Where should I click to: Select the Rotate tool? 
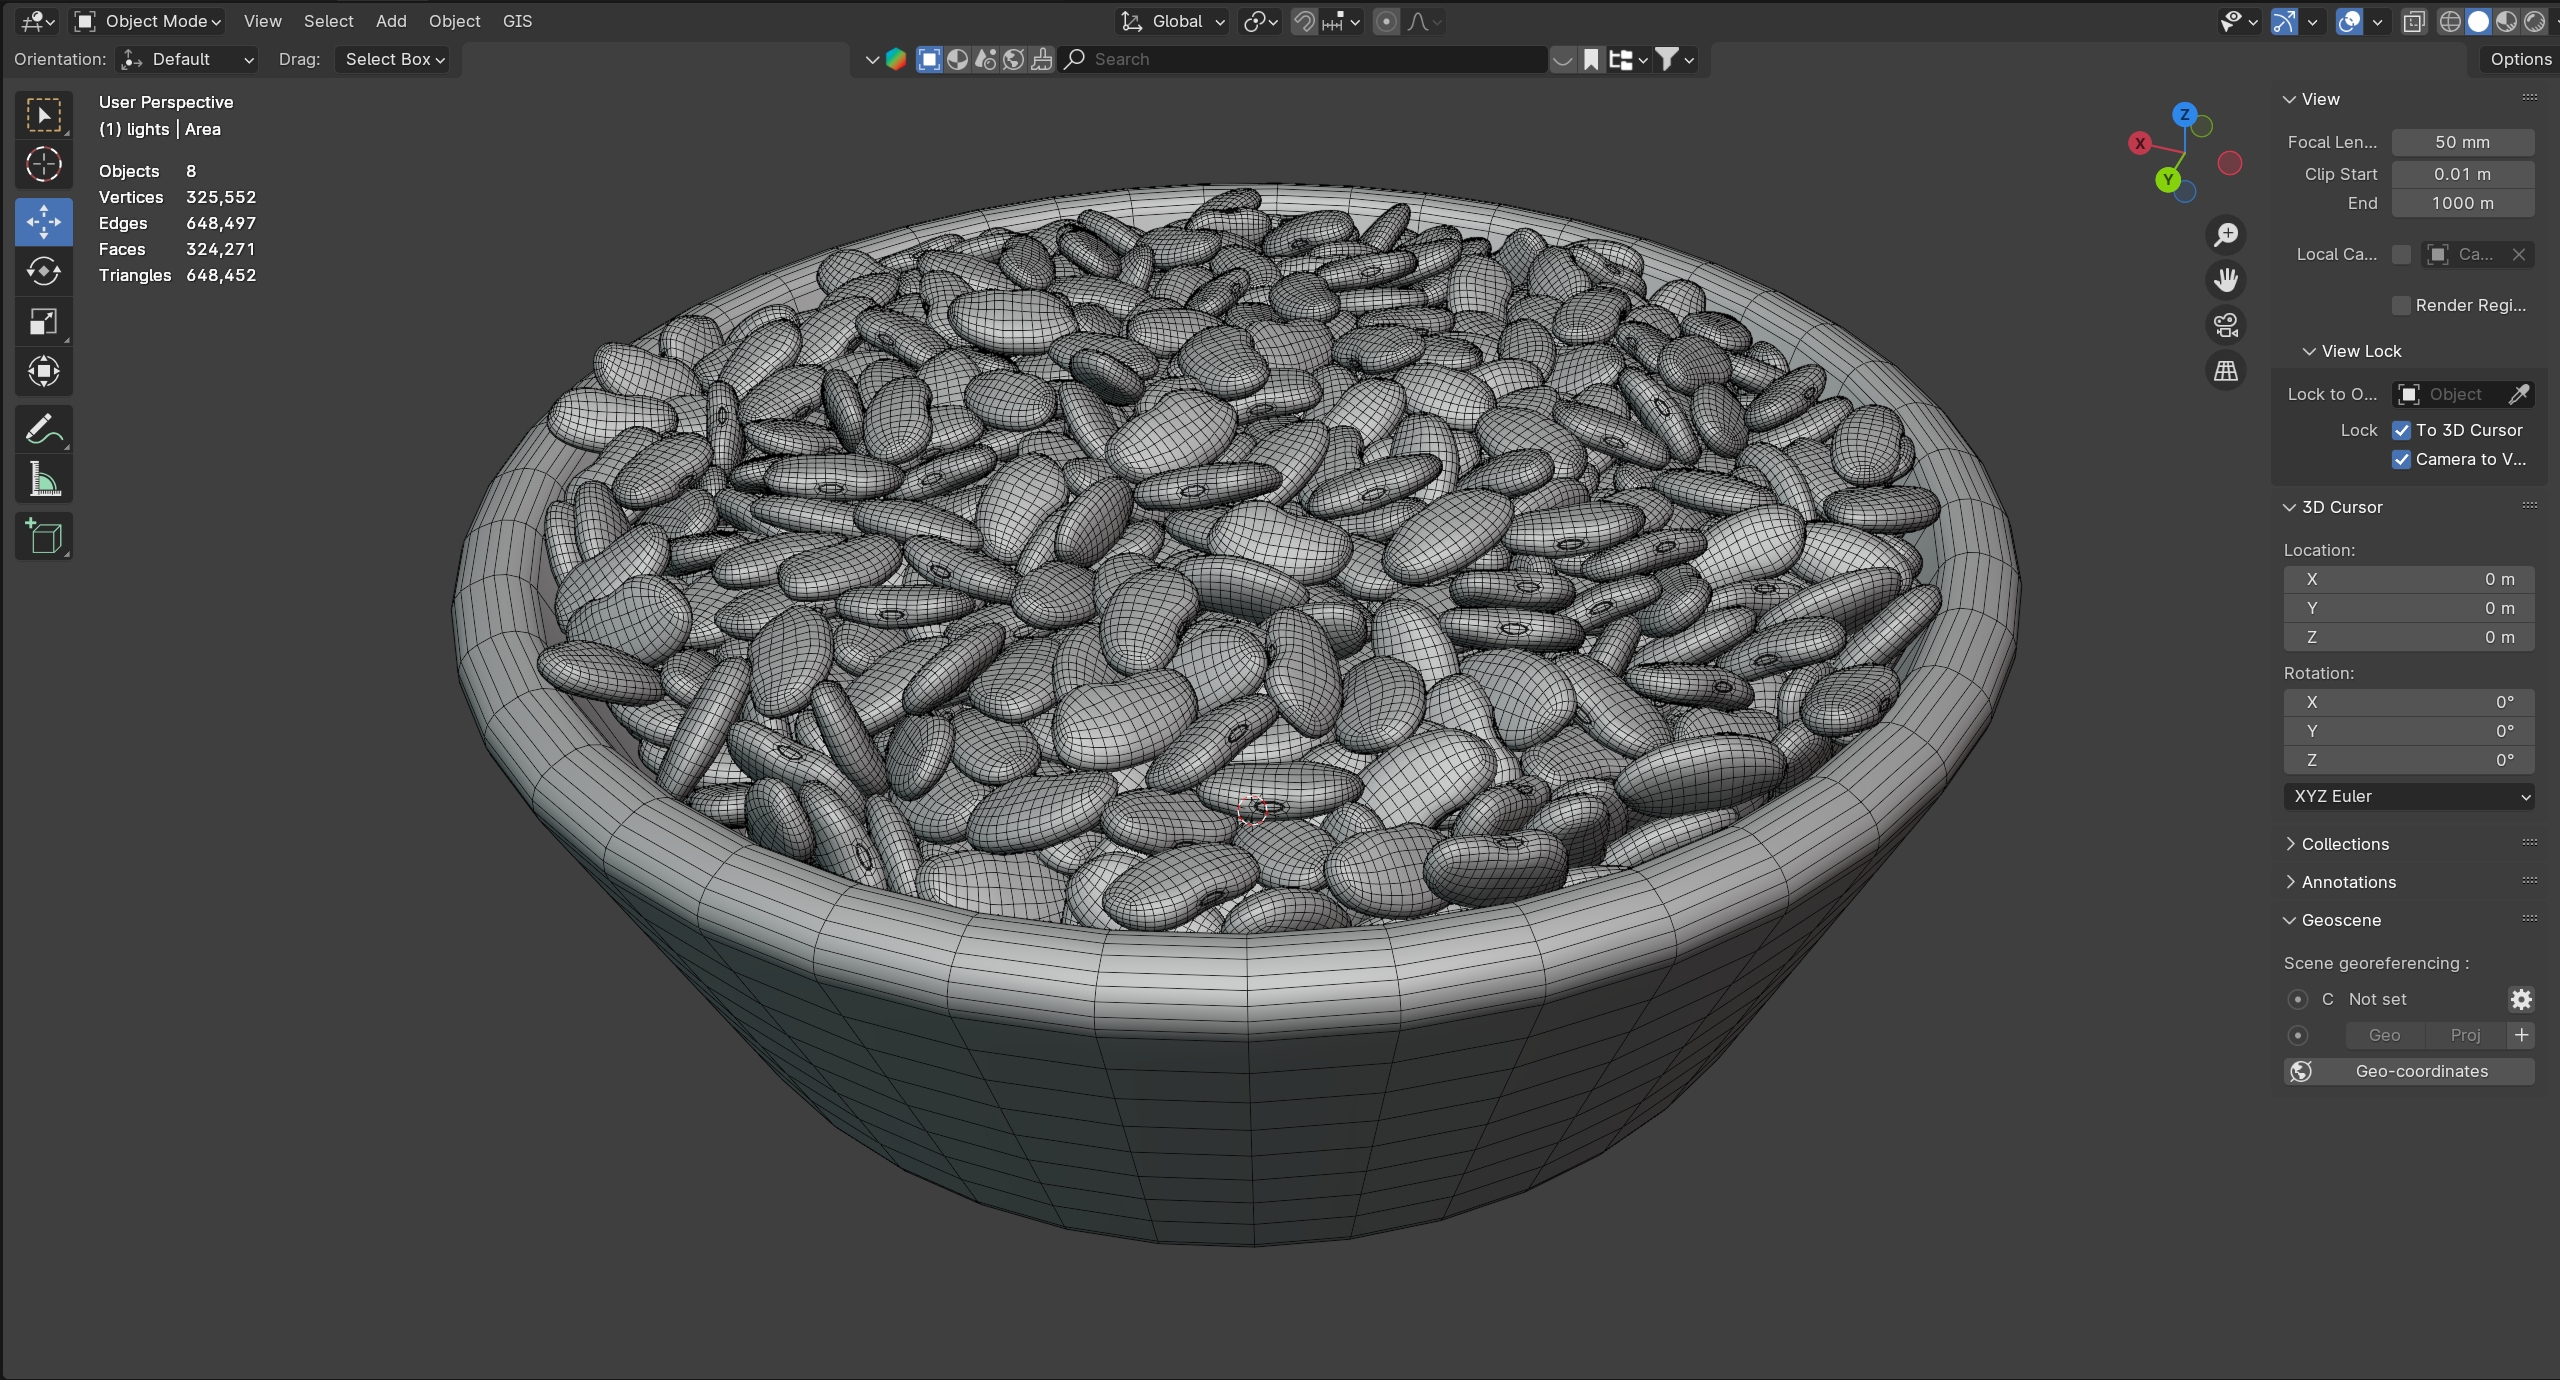(x=43, y=271)
